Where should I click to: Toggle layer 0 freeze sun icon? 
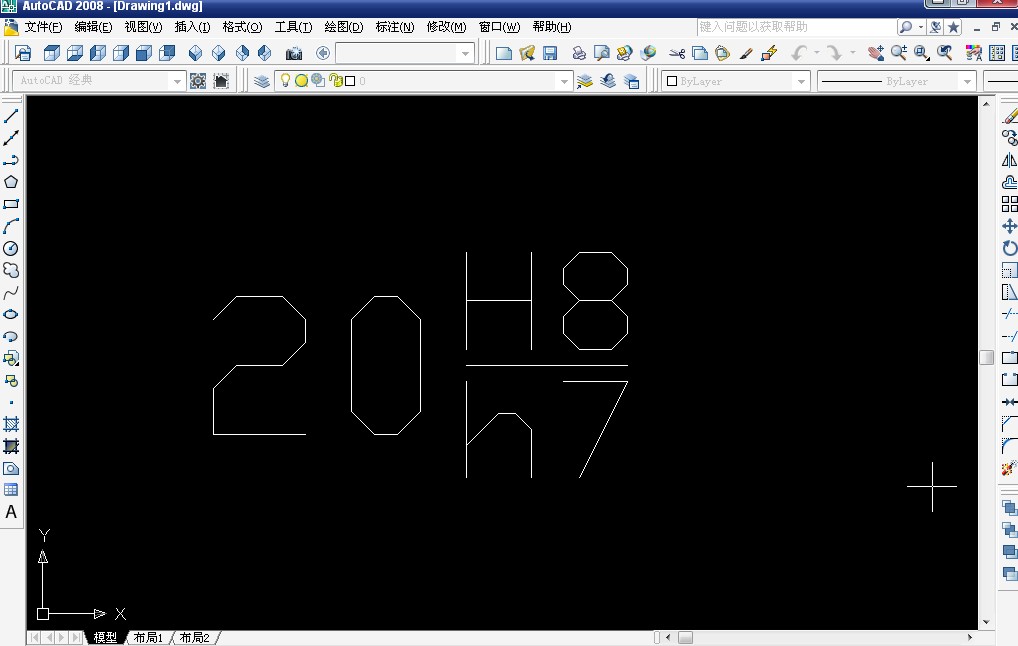301,81
